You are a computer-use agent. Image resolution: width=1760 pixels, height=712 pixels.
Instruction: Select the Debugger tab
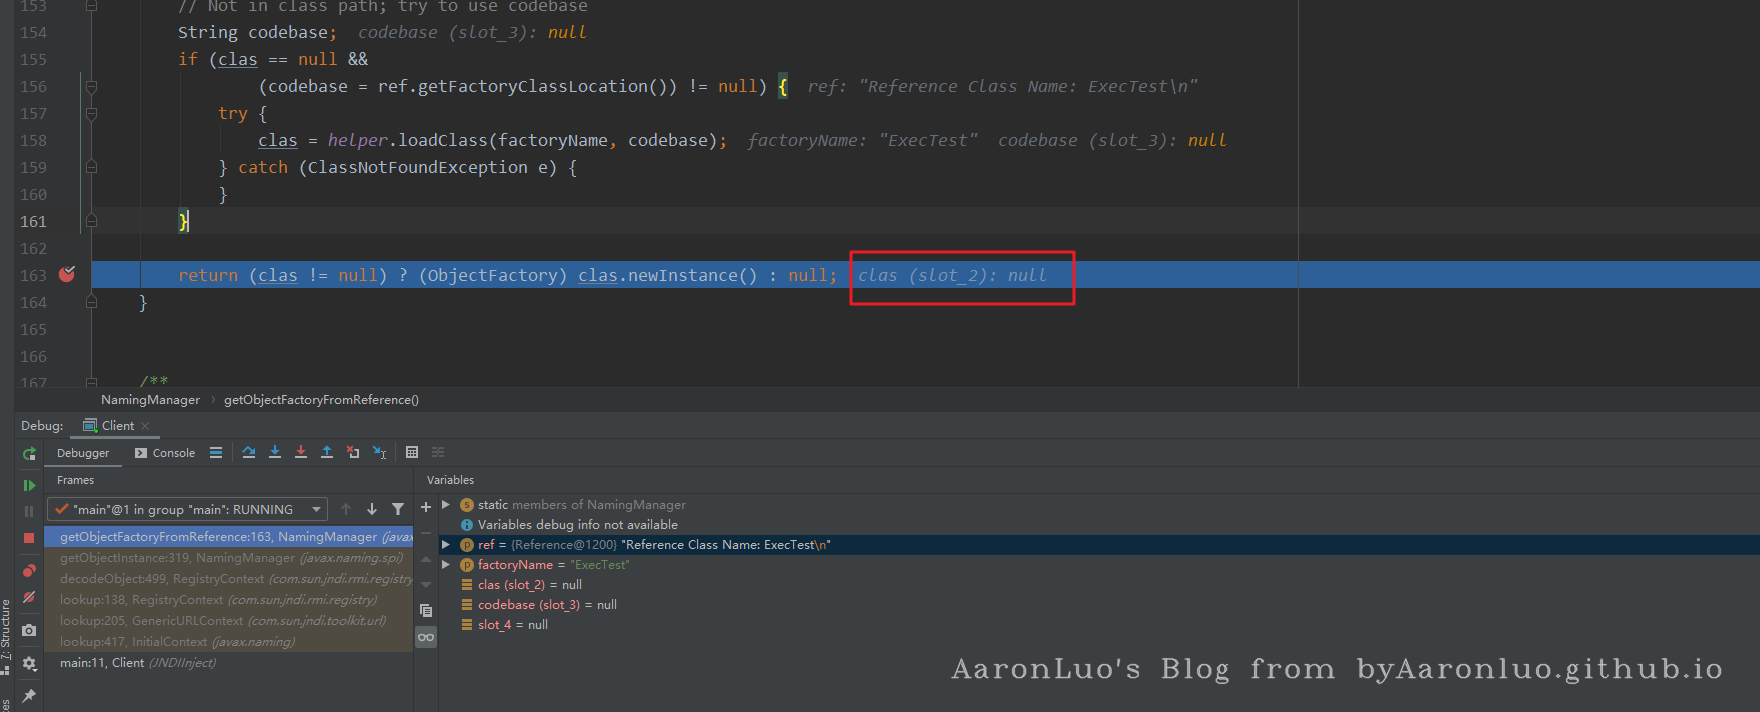[x=83, y=453]
